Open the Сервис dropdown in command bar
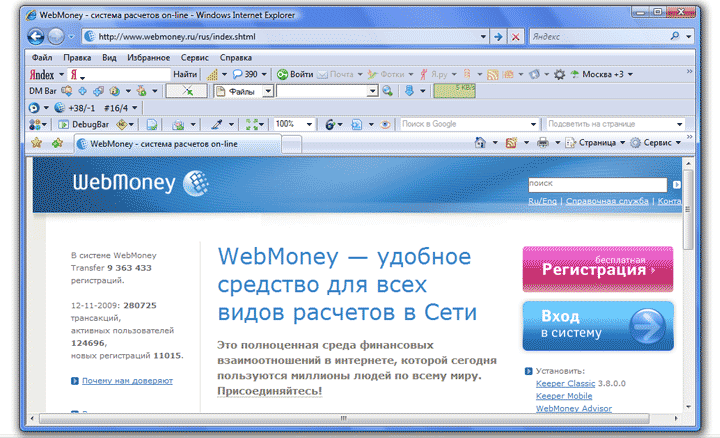This screenshot has height=438, width=720. [x=678, y=143]
